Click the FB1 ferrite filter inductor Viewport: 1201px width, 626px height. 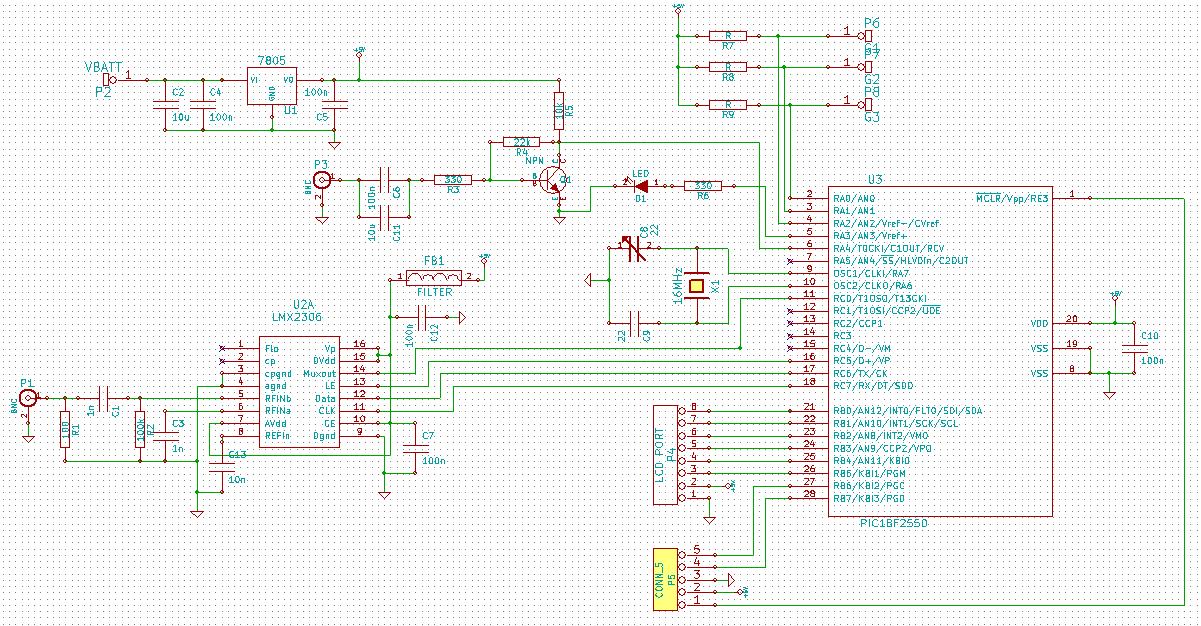(x=434, y=278)
